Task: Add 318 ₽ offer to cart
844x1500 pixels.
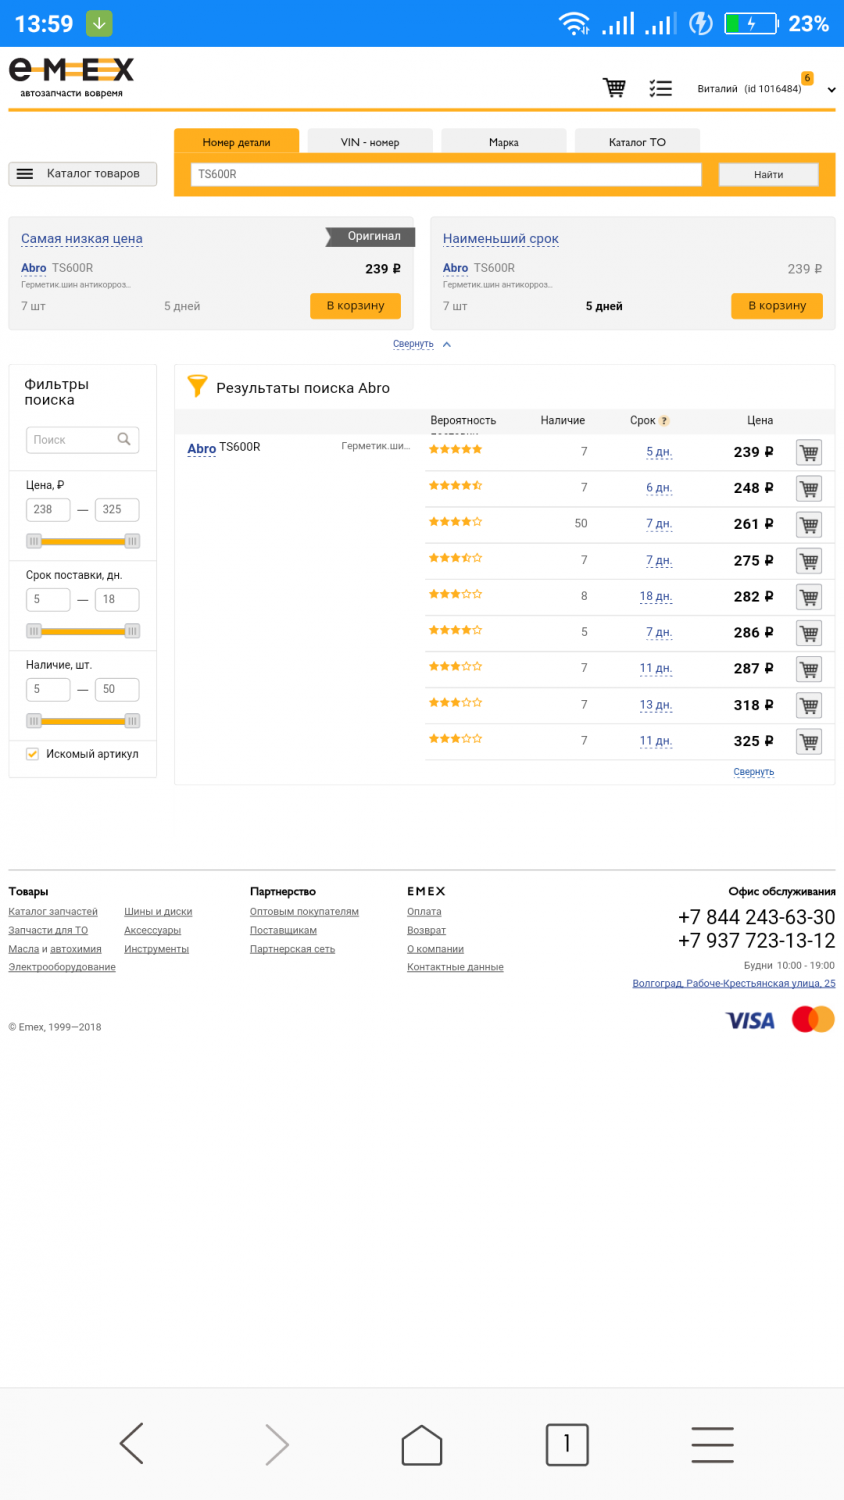Action: (809, 705)
